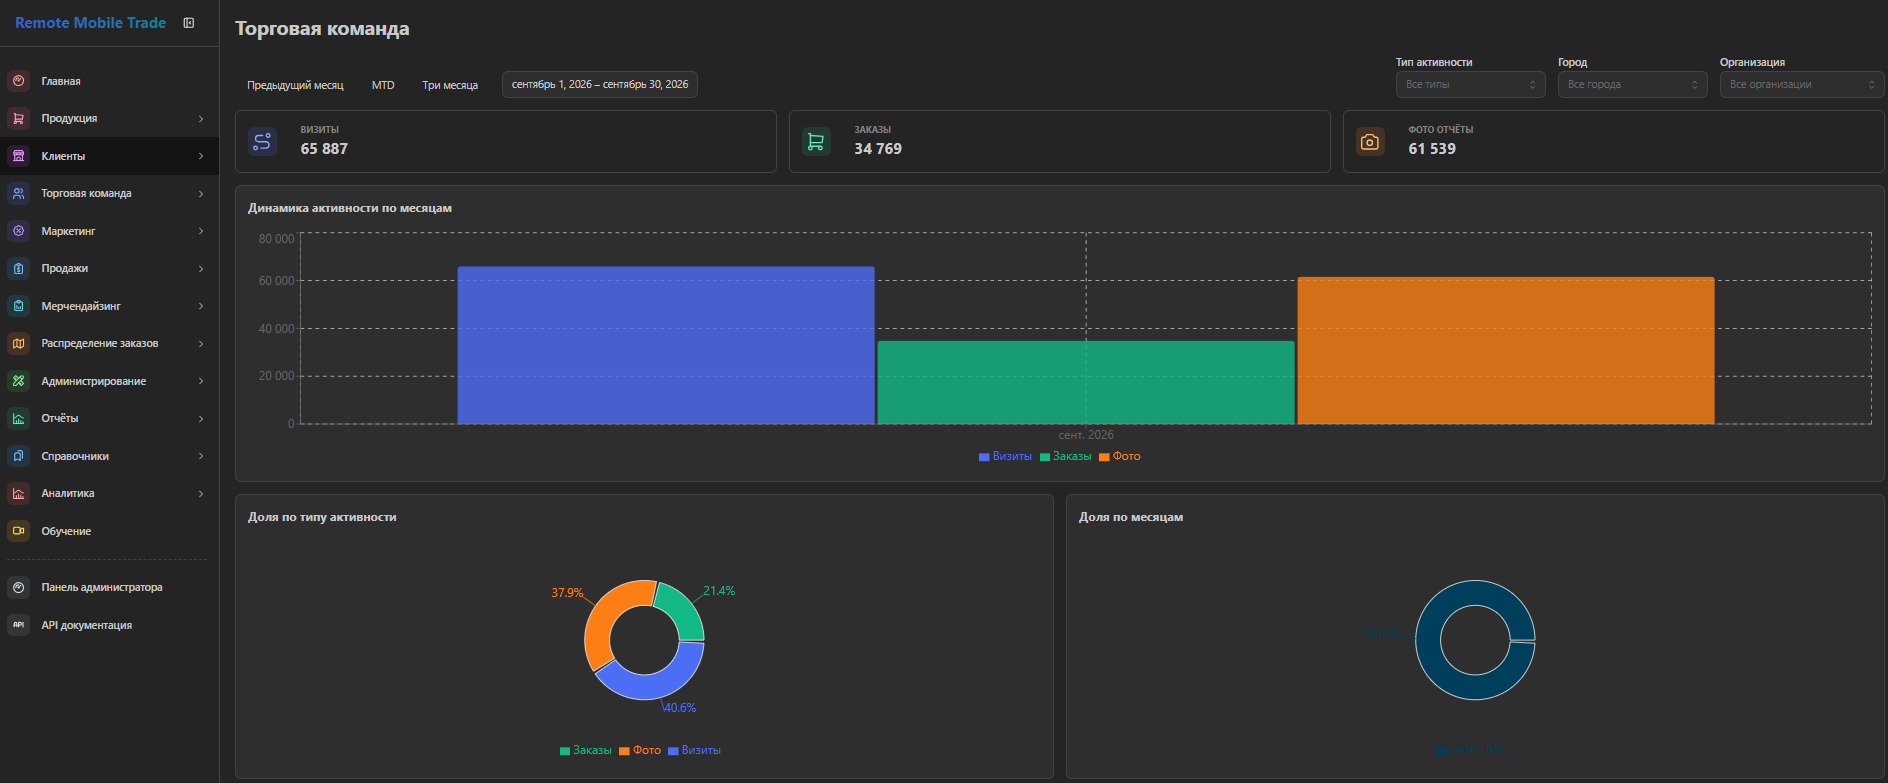Click the orange Фото bar in chart
This screenshot has height=783, width=1888.
point(1505,351)
